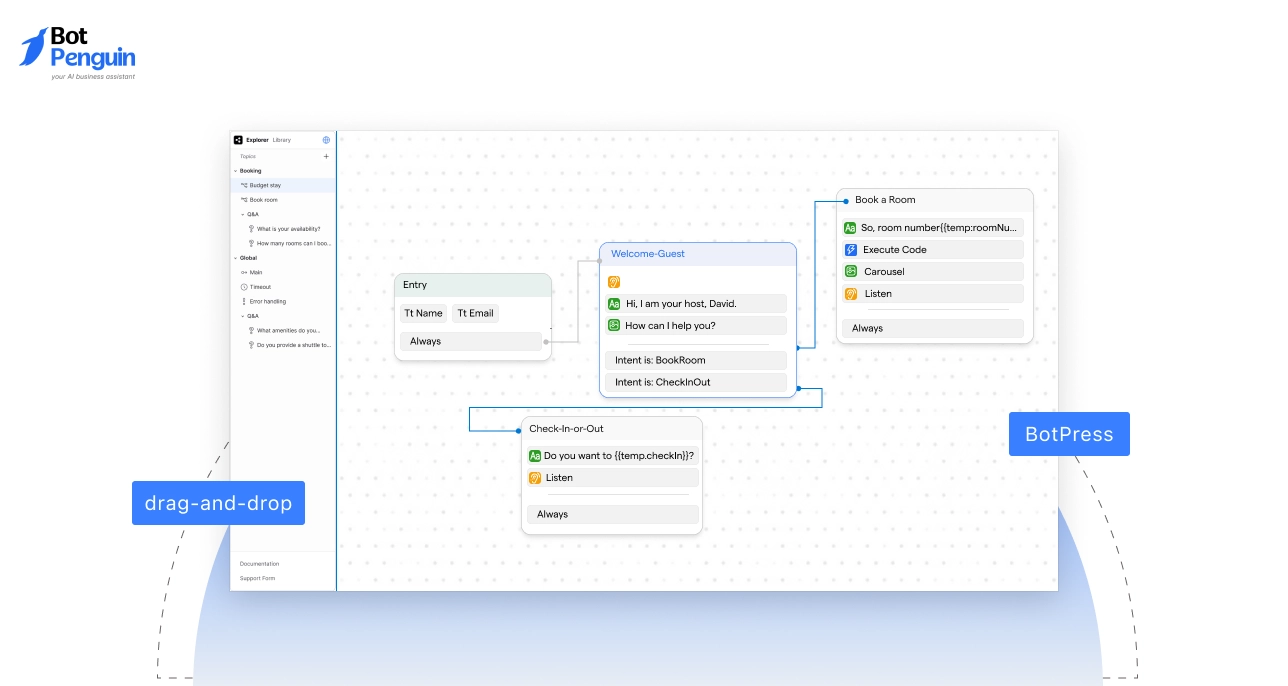
Task: Click the orange listen icon atop Welcome-Guest
Action: click(x=614, y=282)
